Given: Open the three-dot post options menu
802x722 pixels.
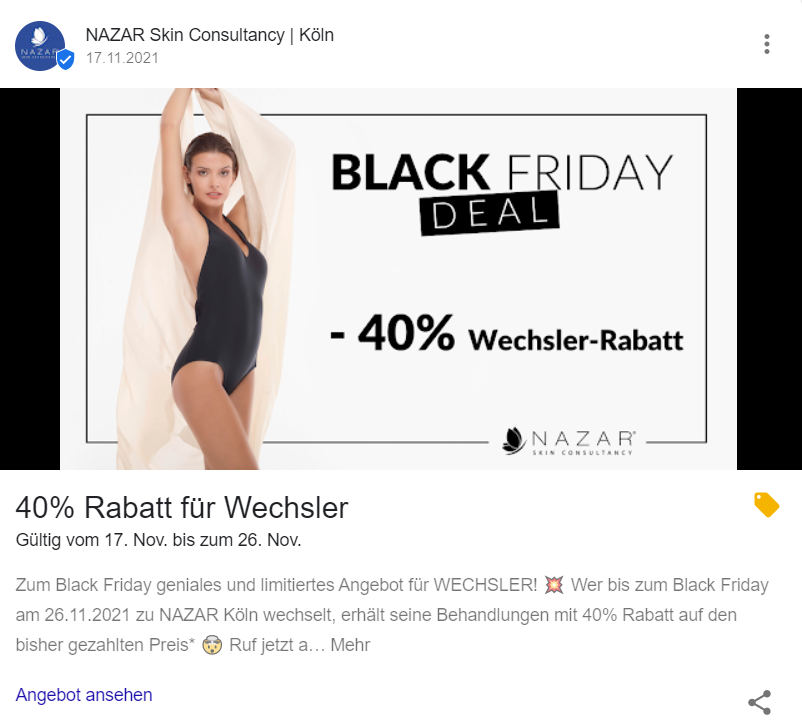Looking at the screenshot, I should 766,44.
